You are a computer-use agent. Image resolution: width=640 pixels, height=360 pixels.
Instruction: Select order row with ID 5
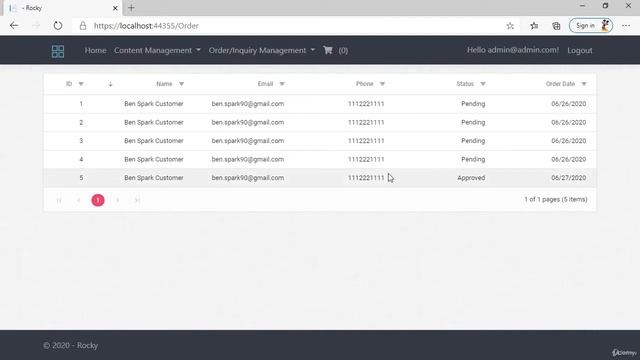pos(320,178)
